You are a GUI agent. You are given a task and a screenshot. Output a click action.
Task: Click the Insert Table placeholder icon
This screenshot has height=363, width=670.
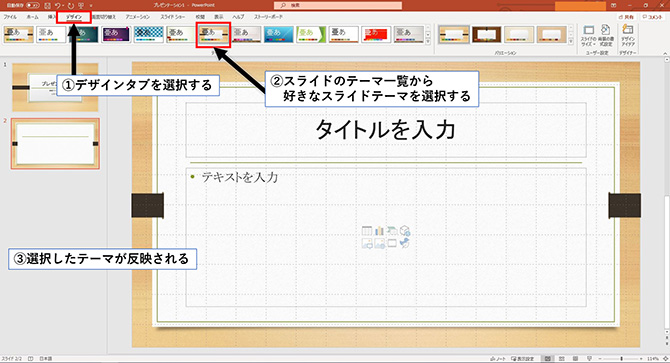tap(367, 231)
